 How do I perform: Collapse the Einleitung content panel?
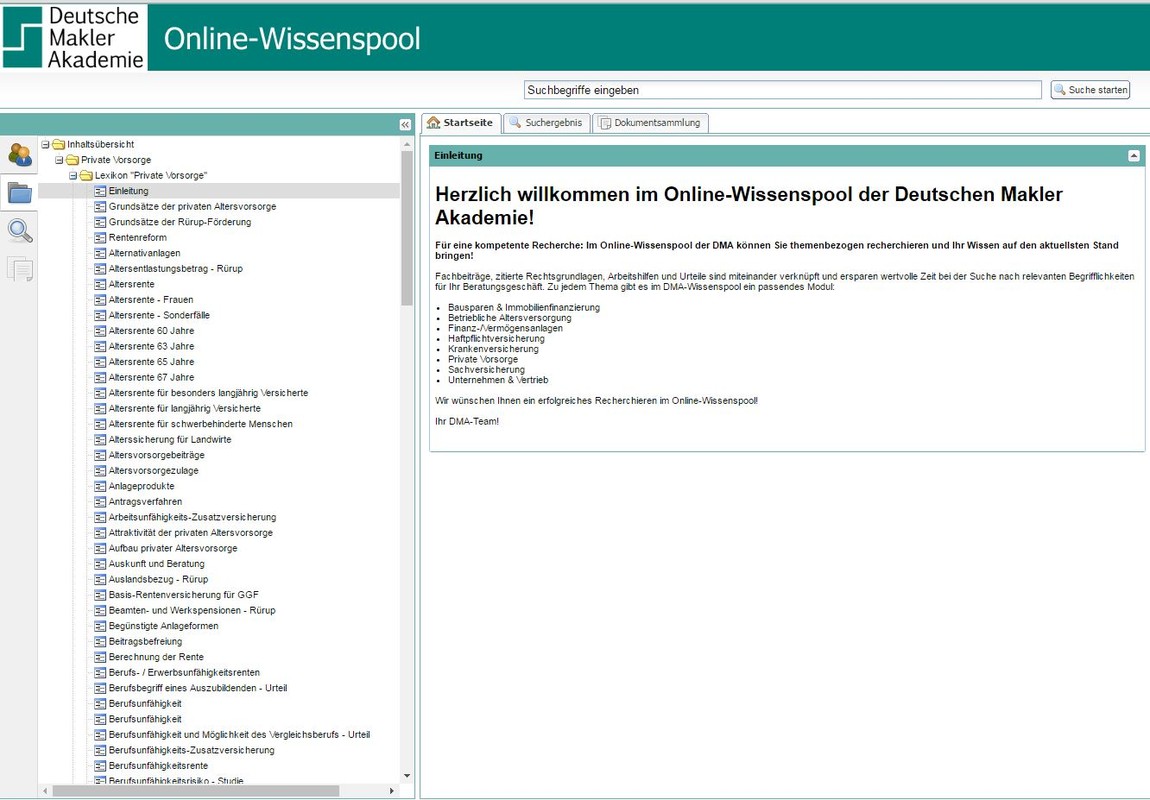pos(1133,156)
